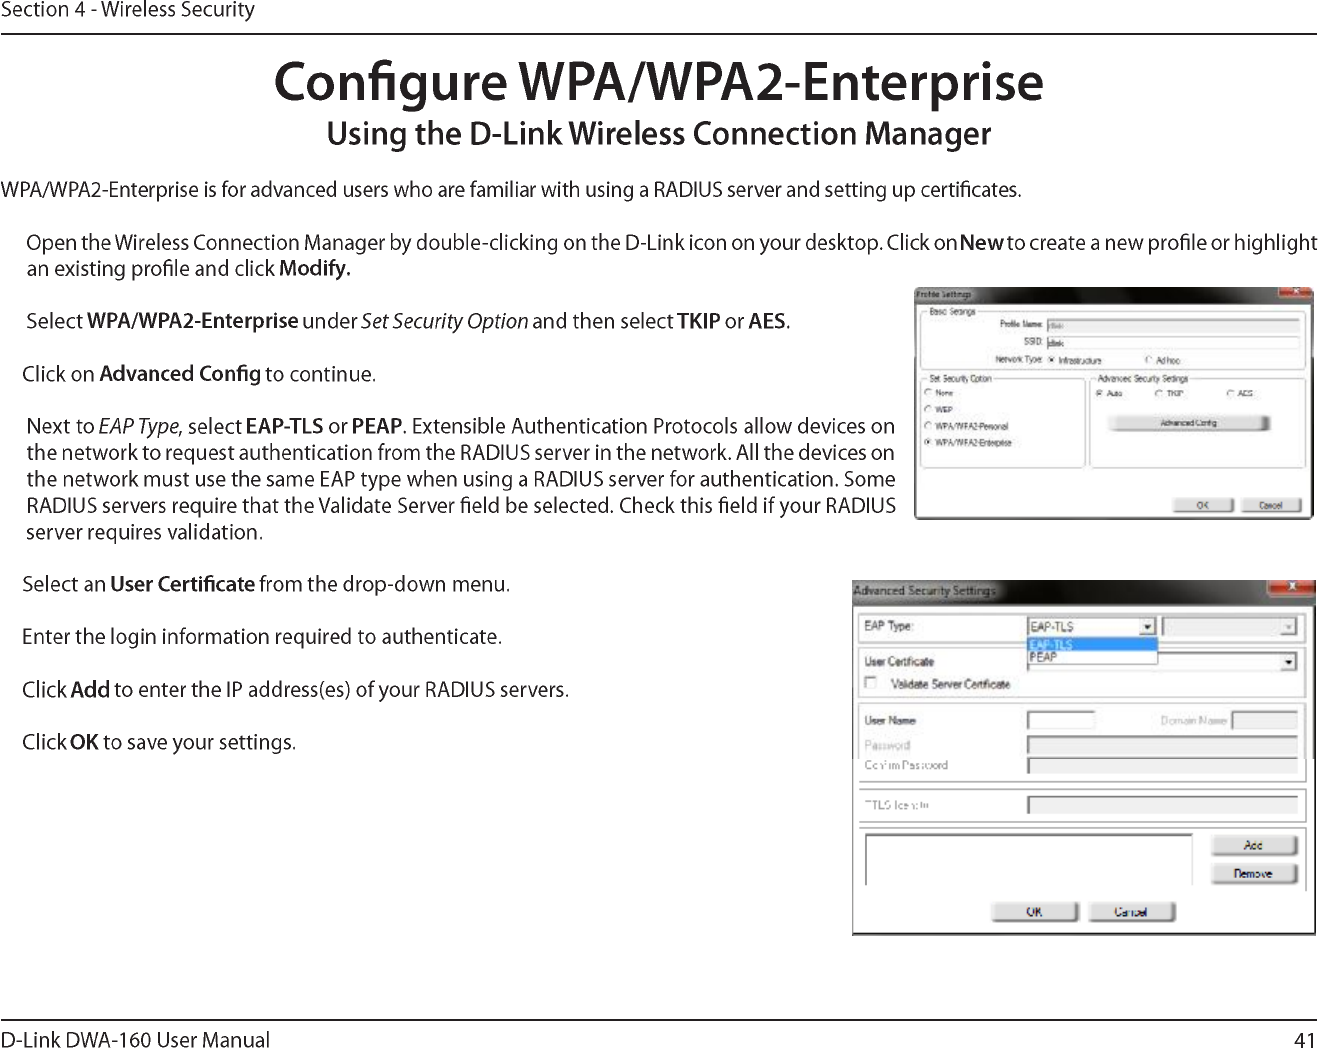Click into the Domain Name field

pyautogui.click(x=1265, y=720)
